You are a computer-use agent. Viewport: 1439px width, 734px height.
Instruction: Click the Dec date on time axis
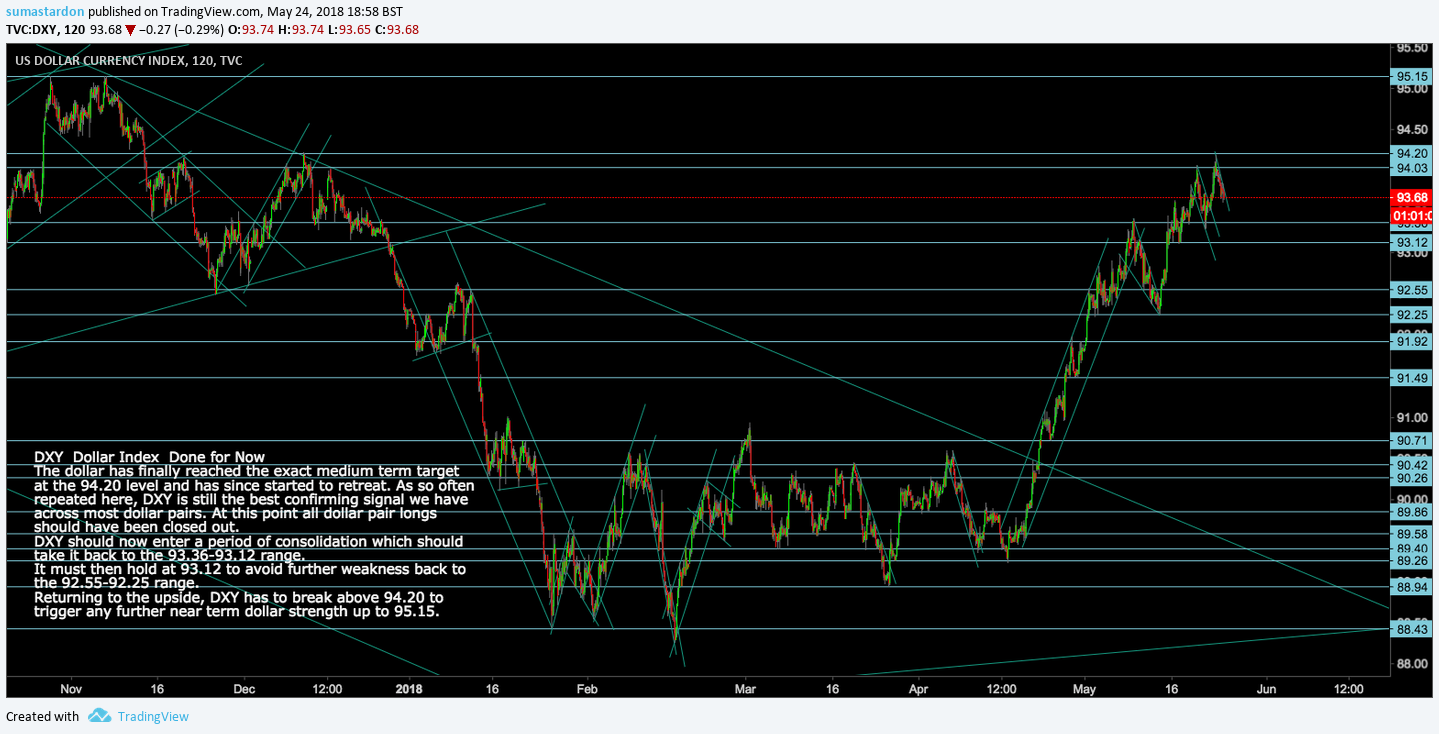(x=245, y=689)
